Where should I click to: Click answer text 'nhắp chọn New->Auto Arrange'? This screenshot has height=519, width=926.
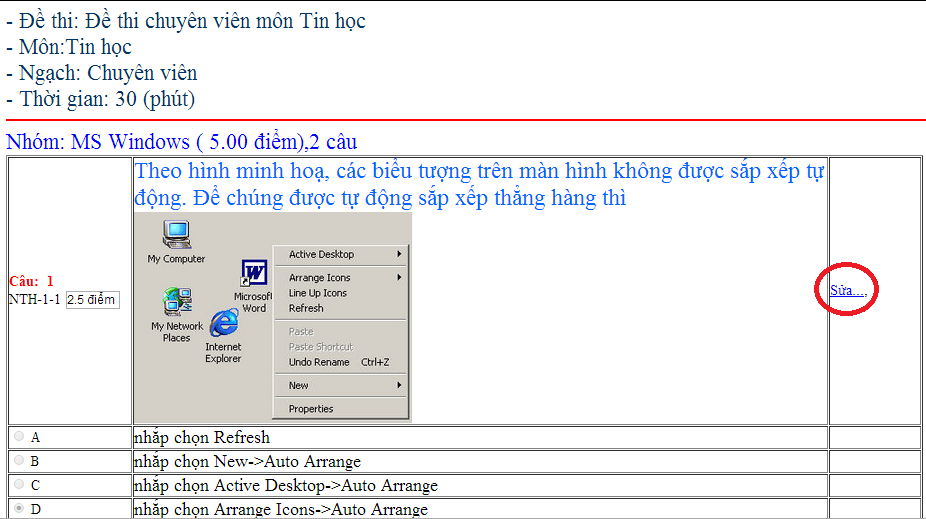(247, 461)
